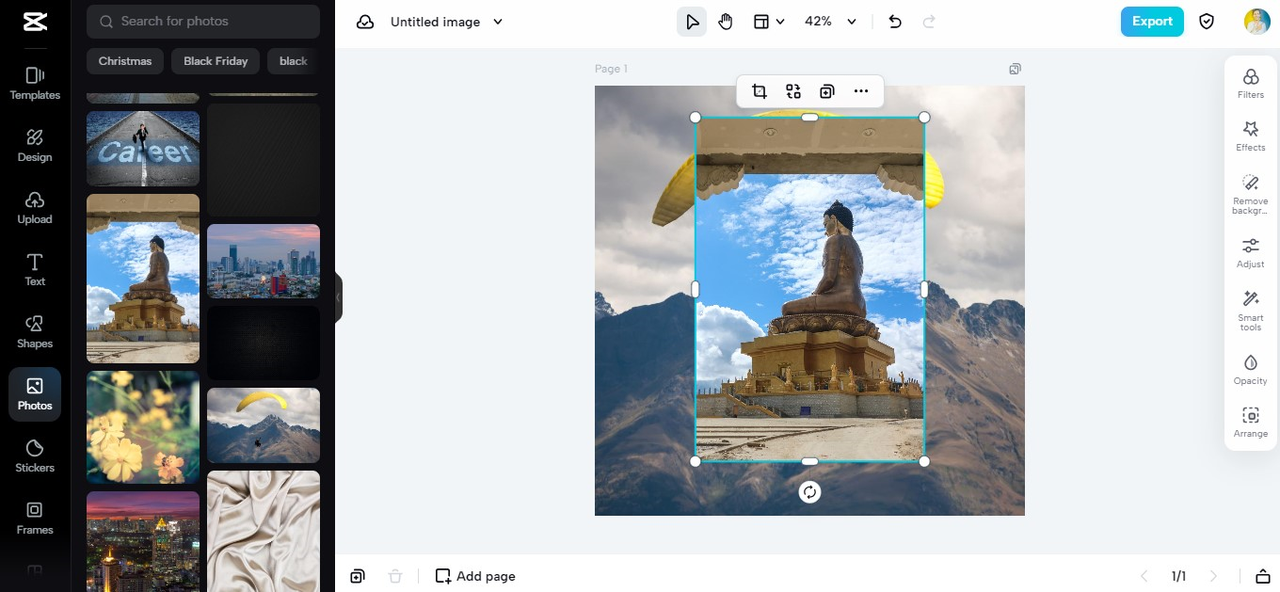Collapse the photos side panel

[338, 297]
